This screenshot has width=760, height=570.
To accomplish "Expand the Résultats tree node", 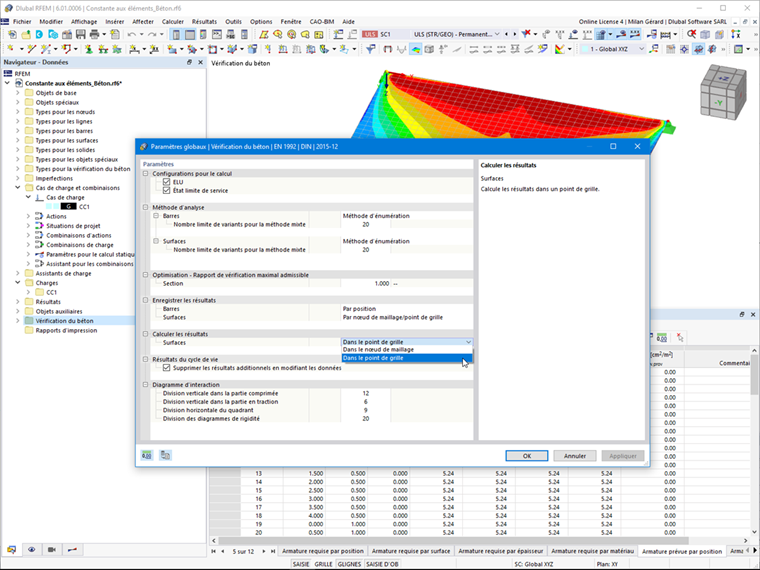I will coord(18,301).
